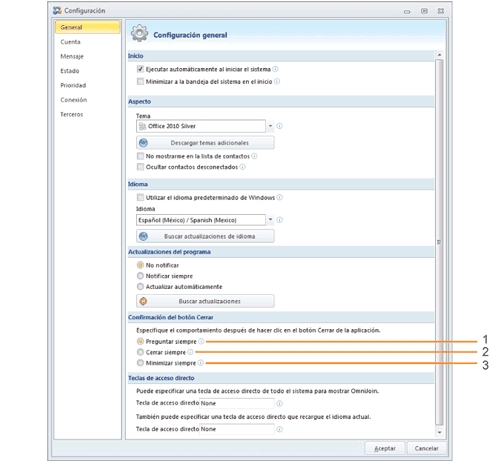Click info icon next to 'Cerrar siempre'
The width and height of the screenshot is (500, 462).
(x=190, y=352)
